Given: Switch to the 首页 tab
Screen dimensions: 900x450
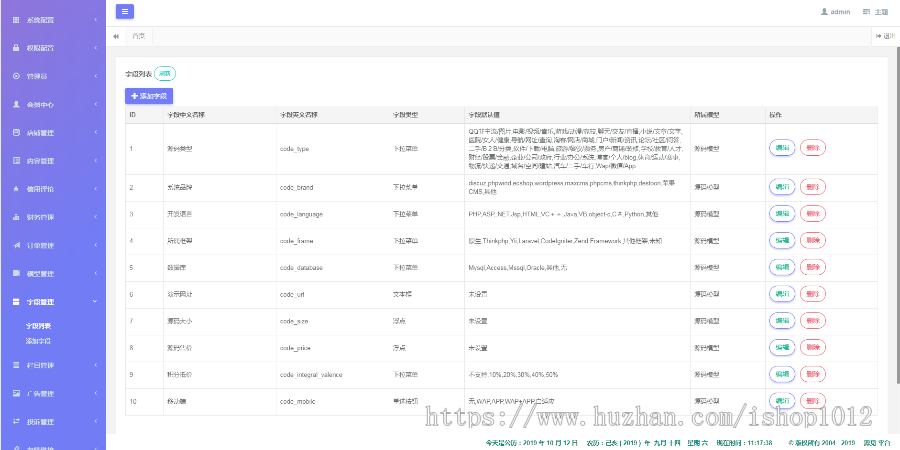Looking at the screenshot, I should click(x=138, y=36).
